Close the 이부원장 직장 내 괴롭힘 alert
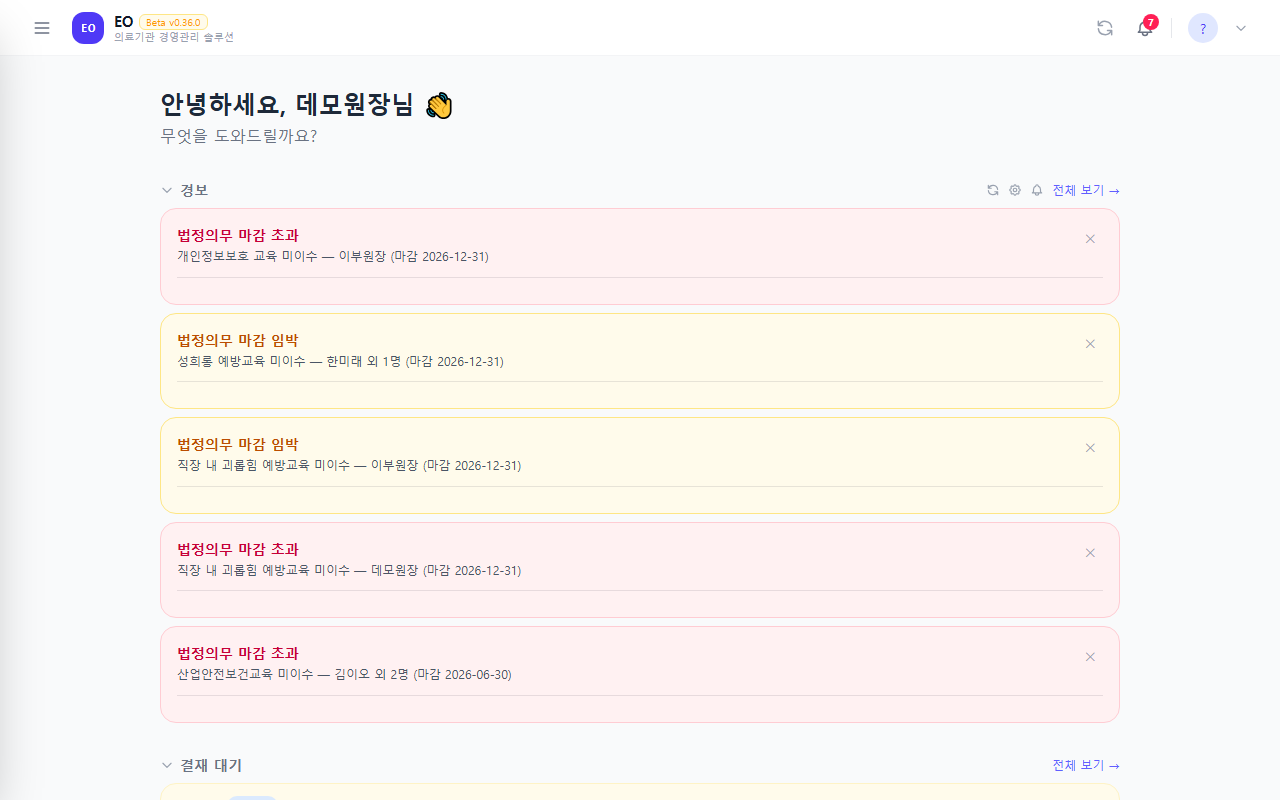The height and width of the screenshot is (800, 1280). tap(1090, 448)
